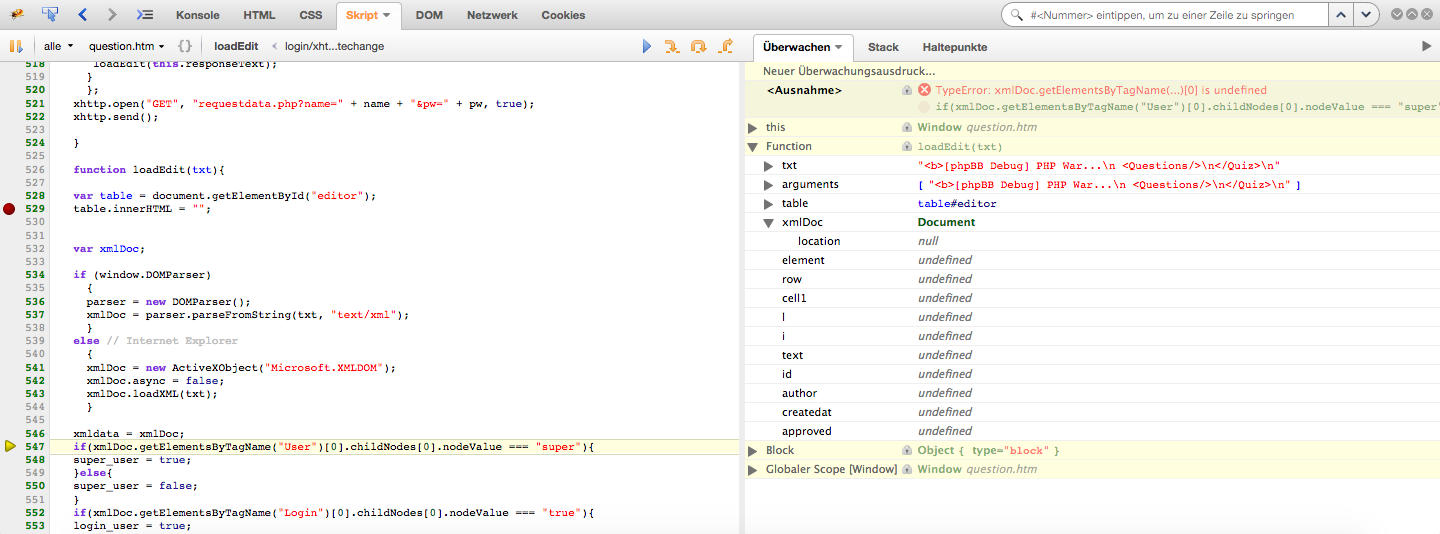Click Neuer Überwachungsausdruck to add watch
The image size is (1440, 534).
[x=849, y=71]
